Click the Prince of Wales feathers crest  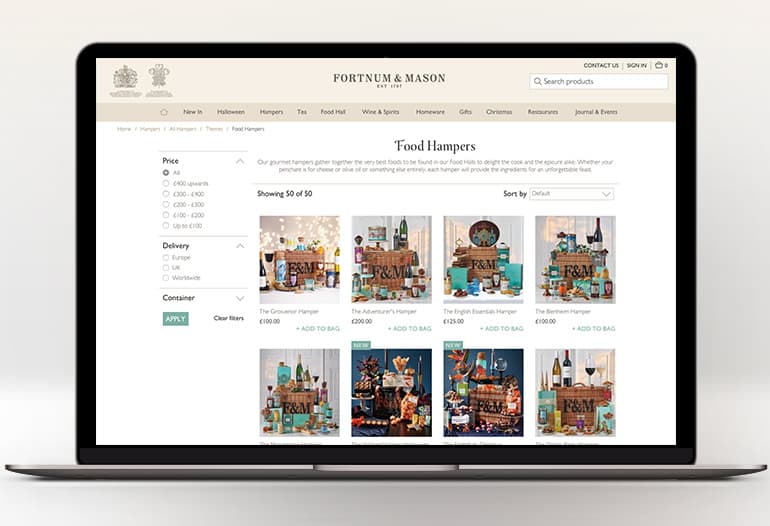(x=159, y=81)
